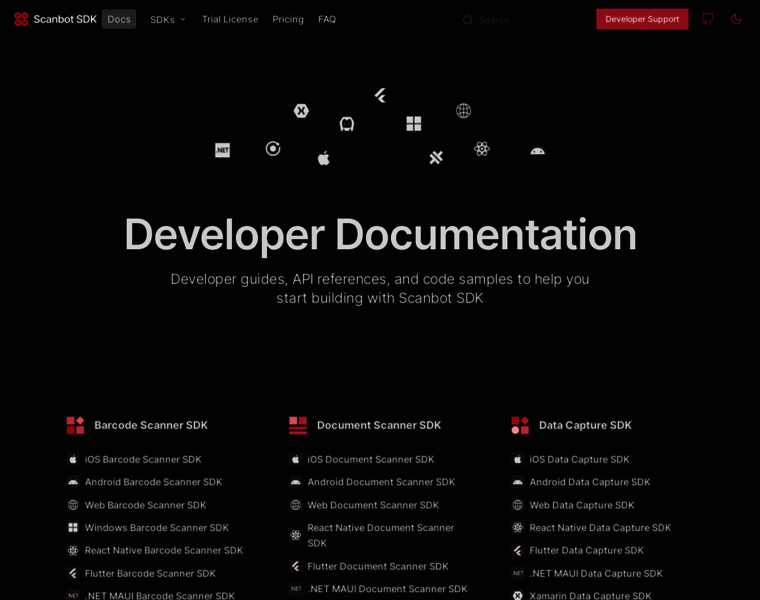Open the FAQ page
Screen dimensions: 760x600
[327, 19]
